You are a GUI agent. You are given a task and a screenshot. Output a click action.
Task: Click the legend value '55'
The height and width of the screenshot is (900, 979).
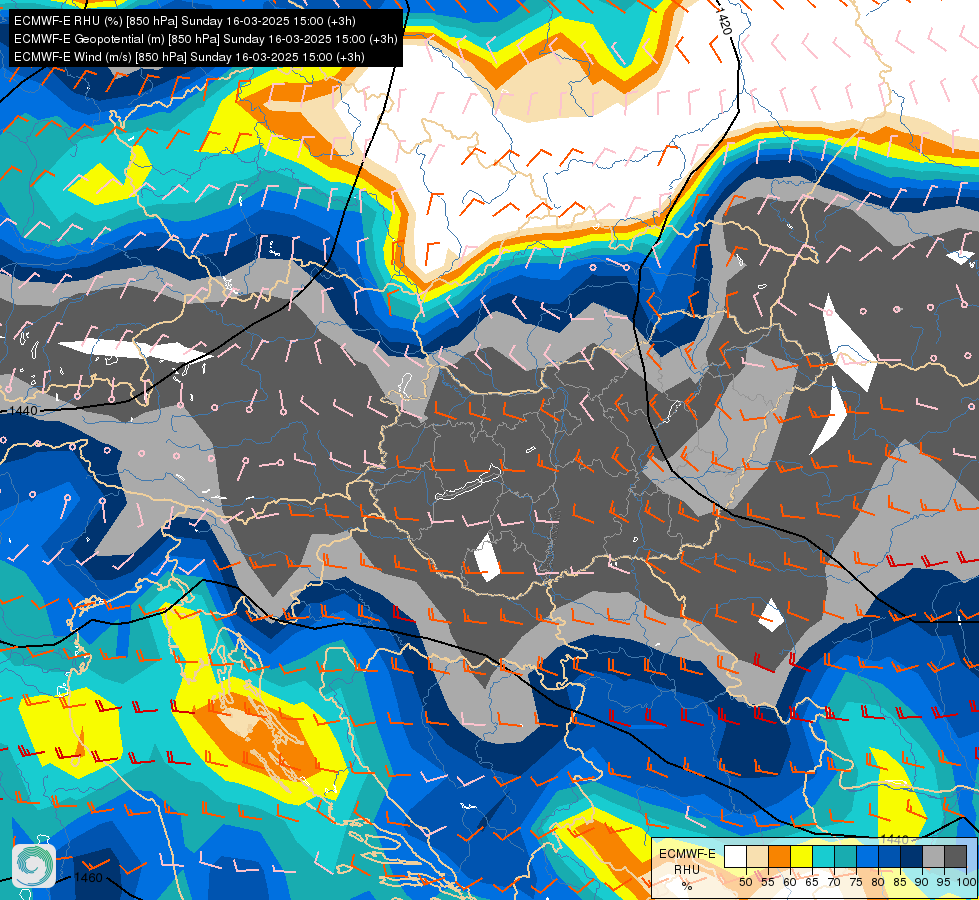coord(768,882)
